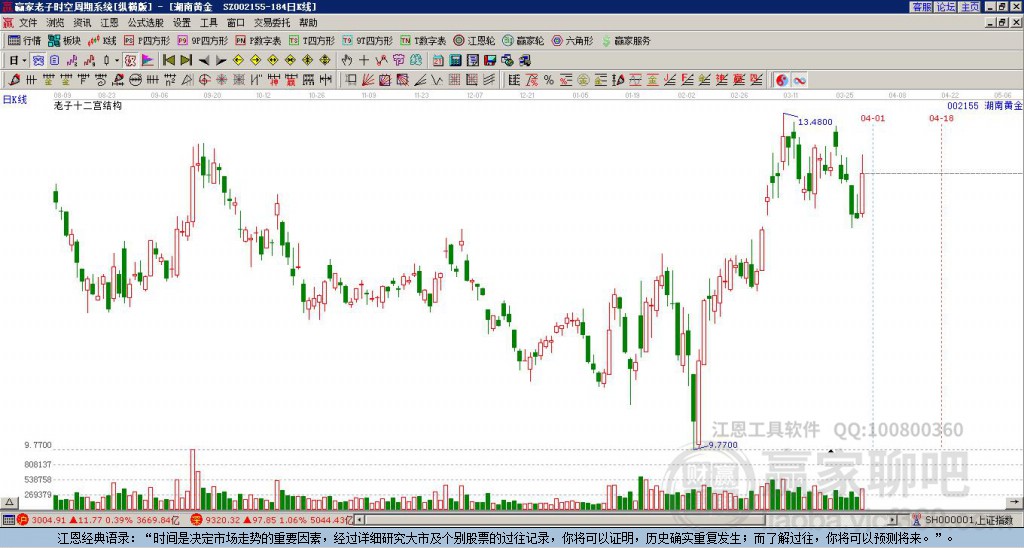Open the 工具 menu
This screenshot has width=1024, height=548.
tap(208, 23)
